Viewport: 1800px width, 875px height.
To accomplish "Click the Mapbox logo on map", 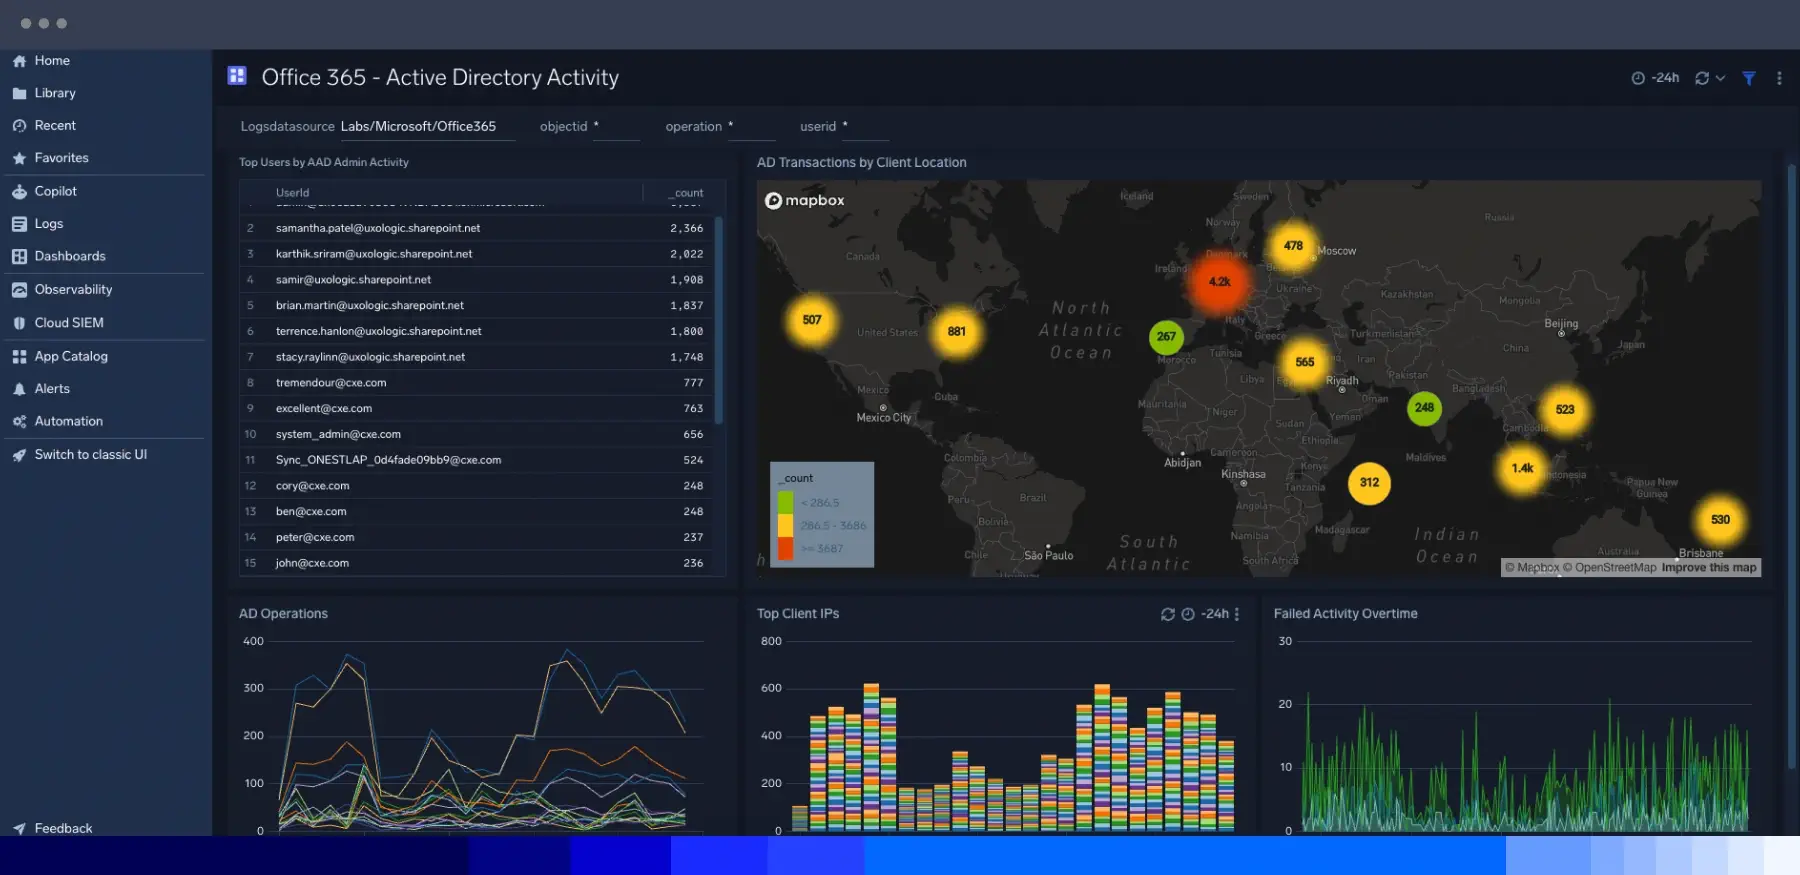I will click(805, 201).
